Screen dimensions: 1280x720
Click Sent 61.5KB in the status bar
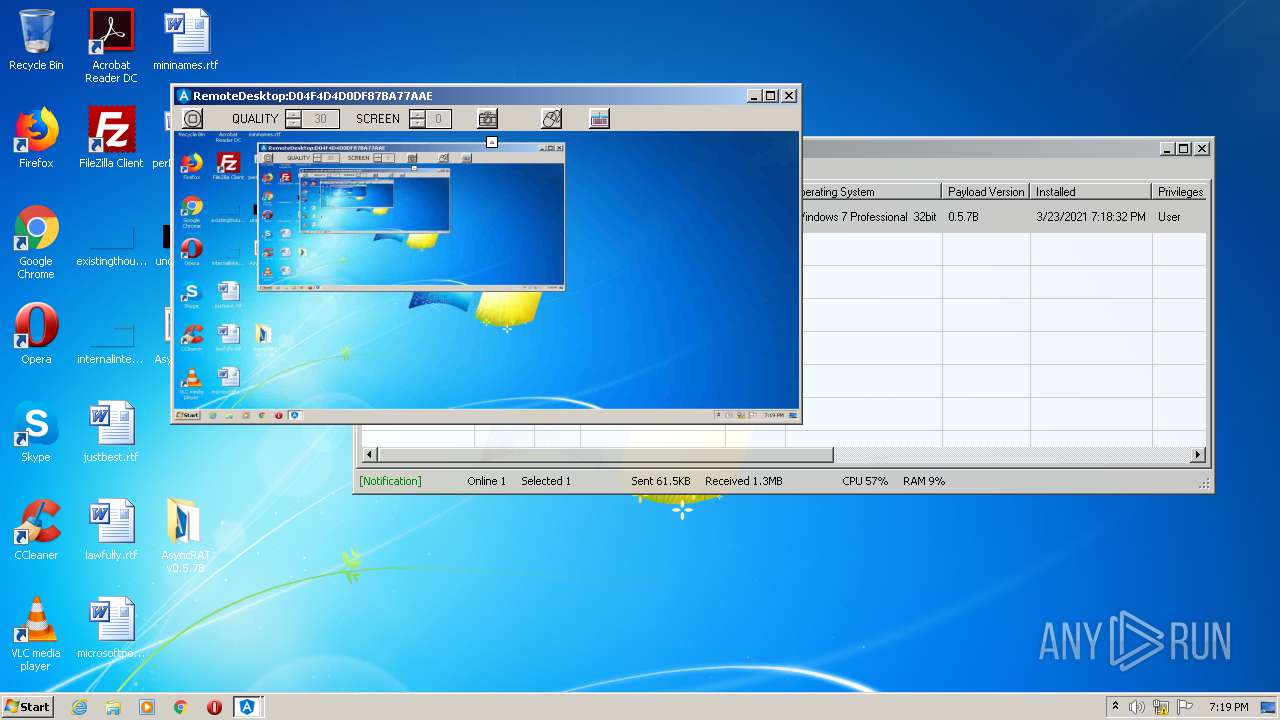point(660,481)
